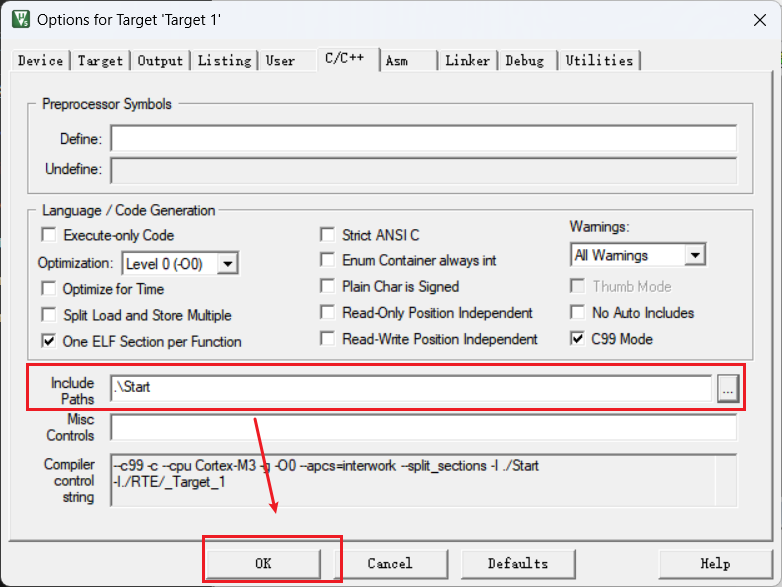Open the Listing tab
Viewport: 782px width, 587px height.
[224, 61]
